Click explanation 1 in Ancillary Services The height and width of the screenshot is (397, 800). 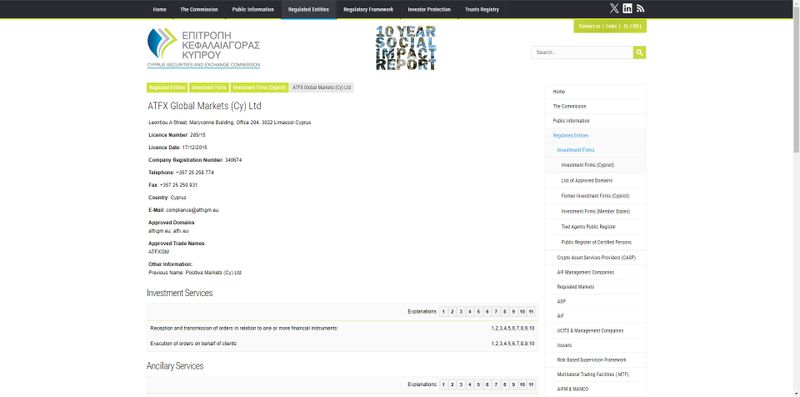[x=443, y=385]
